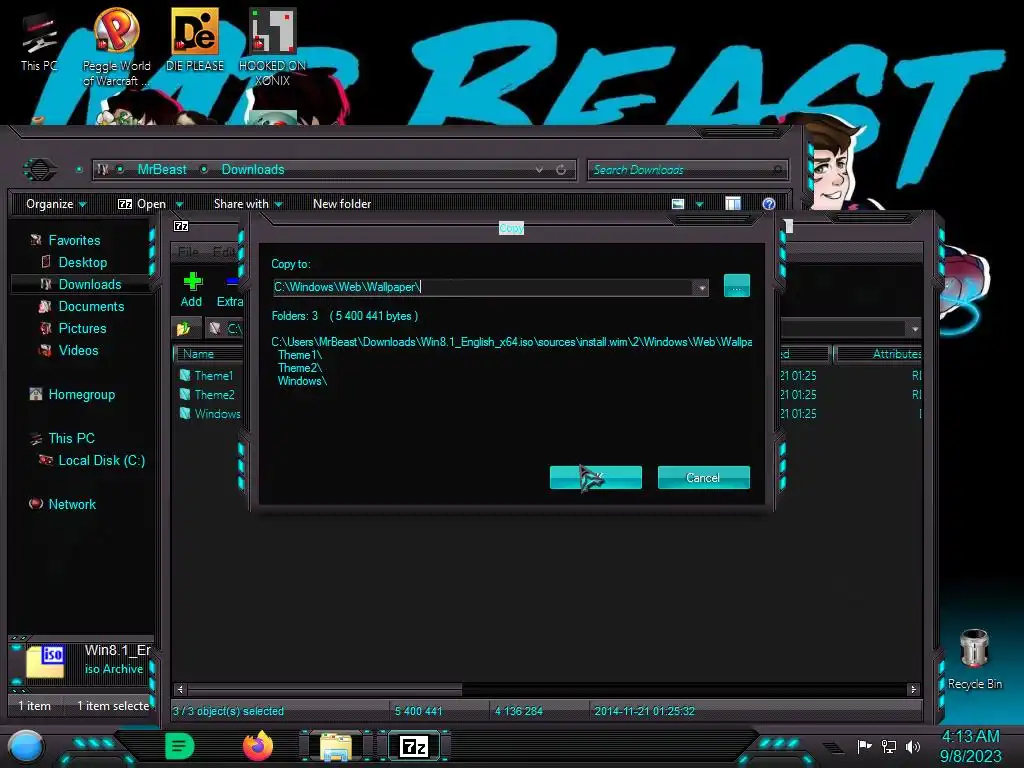
Task: Select Downloads in the navigation pane
Action: (89, 285)
